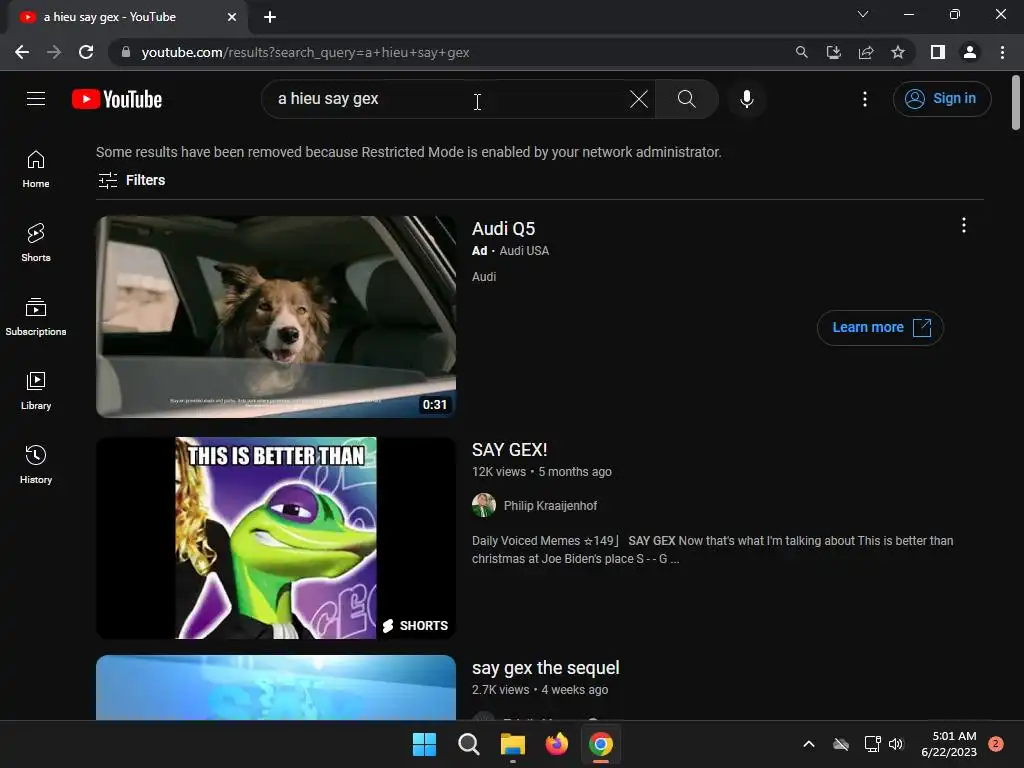View site info lock icon
Viewport: 1024px width, 768px height.
point(126,52)
